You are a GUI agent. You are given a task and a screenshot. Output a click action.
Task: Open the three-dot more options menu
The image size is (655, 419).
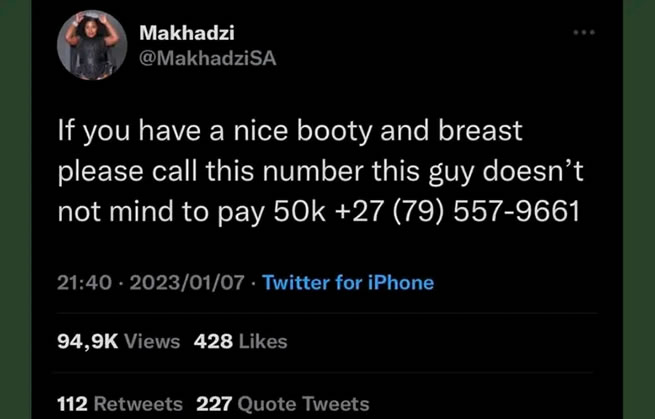(x=584, y=32)
